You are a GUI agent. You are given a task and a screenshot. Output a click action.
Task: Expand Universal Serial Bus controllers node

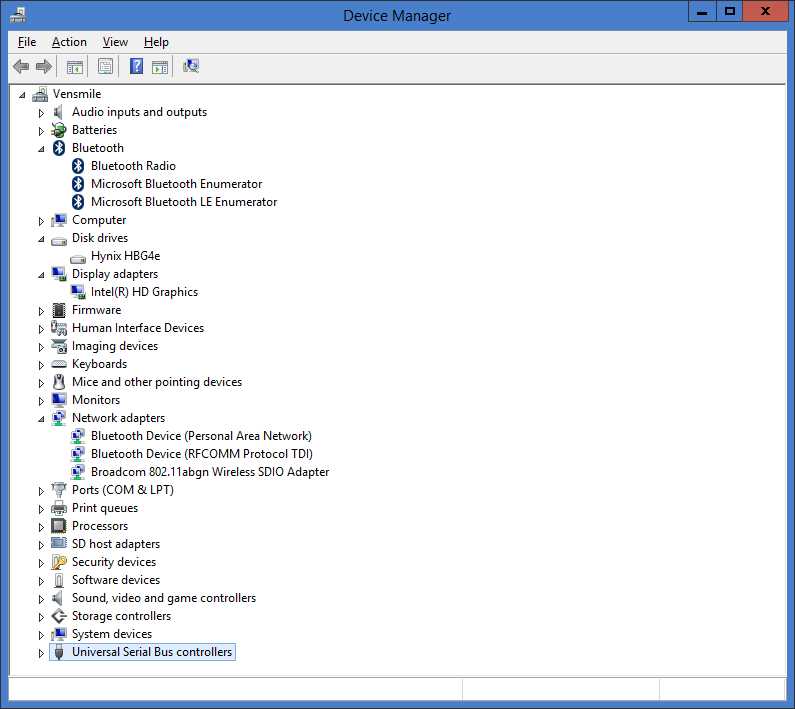click(x=41, y=653)
